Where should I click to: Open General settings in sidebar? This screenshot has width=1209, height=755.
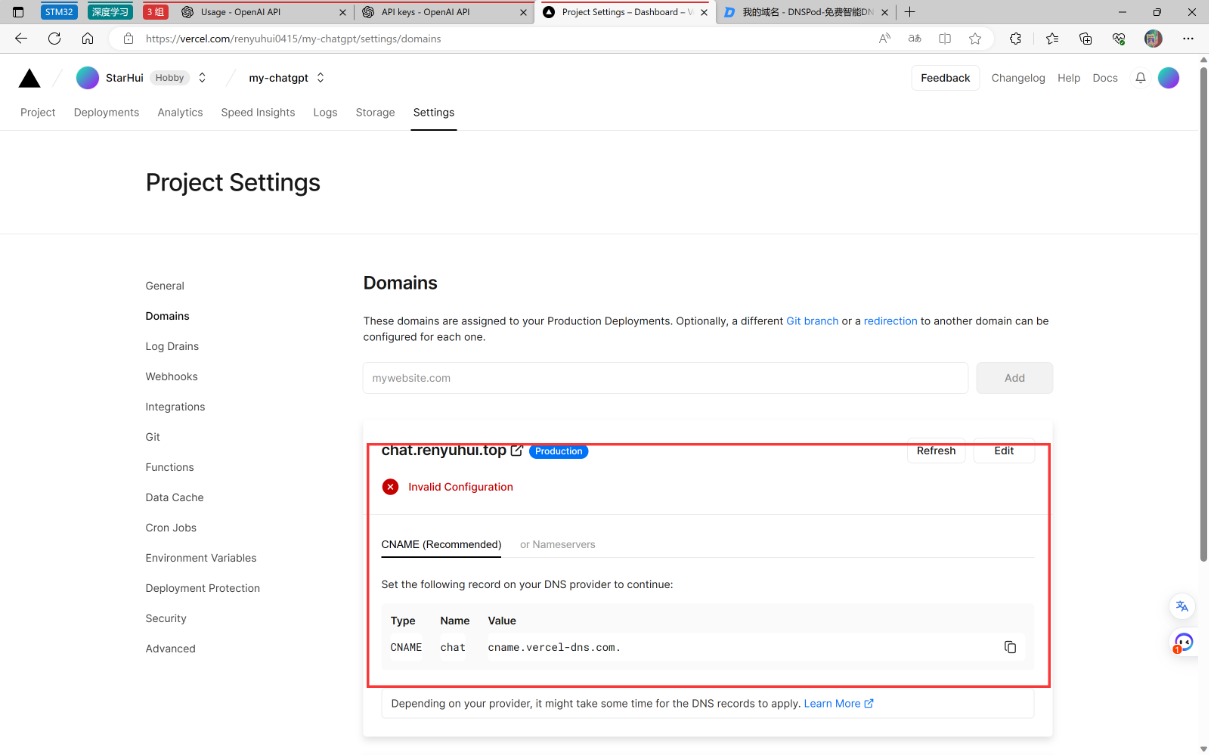165,286
